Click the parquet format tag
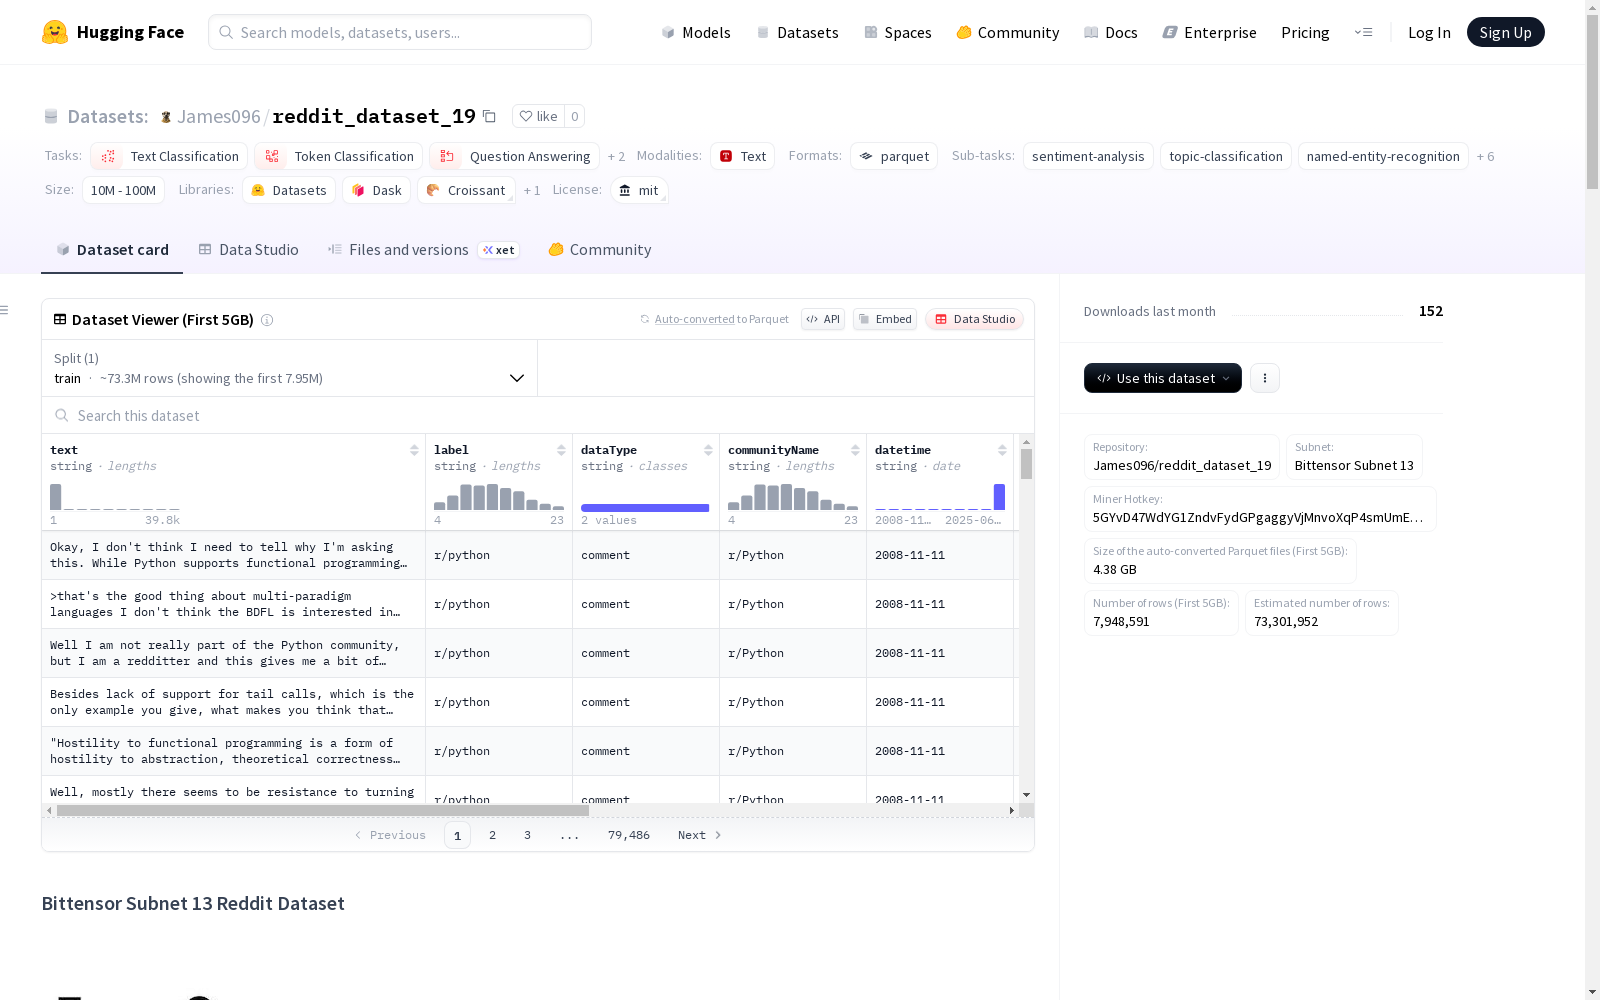This screenshot has width=1600, height=1000. [894, 156]
